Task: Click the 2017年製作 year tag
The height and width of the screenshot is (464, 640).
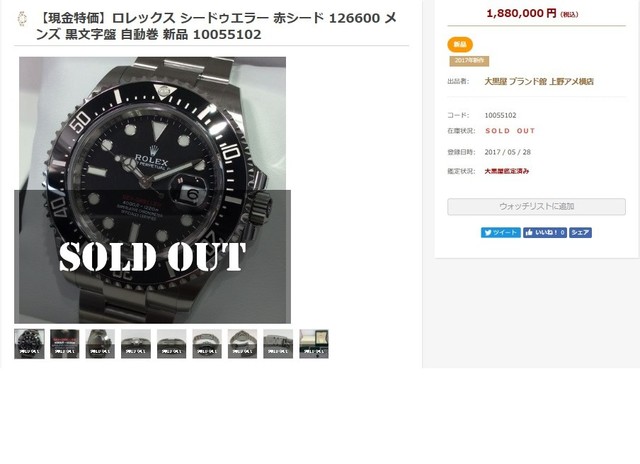Action: 469,61
